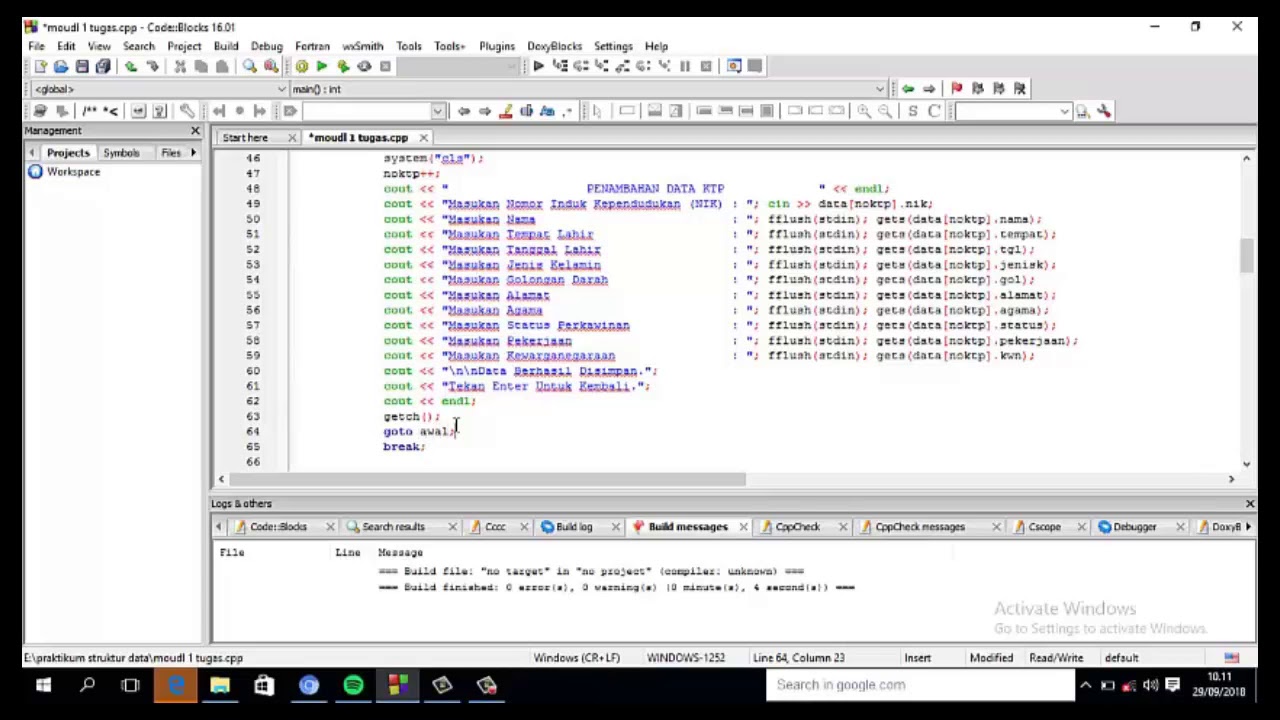This screenshot has height=720, width=1280.
Task: Jump back with green left arrow
Action: pos(908,89)
